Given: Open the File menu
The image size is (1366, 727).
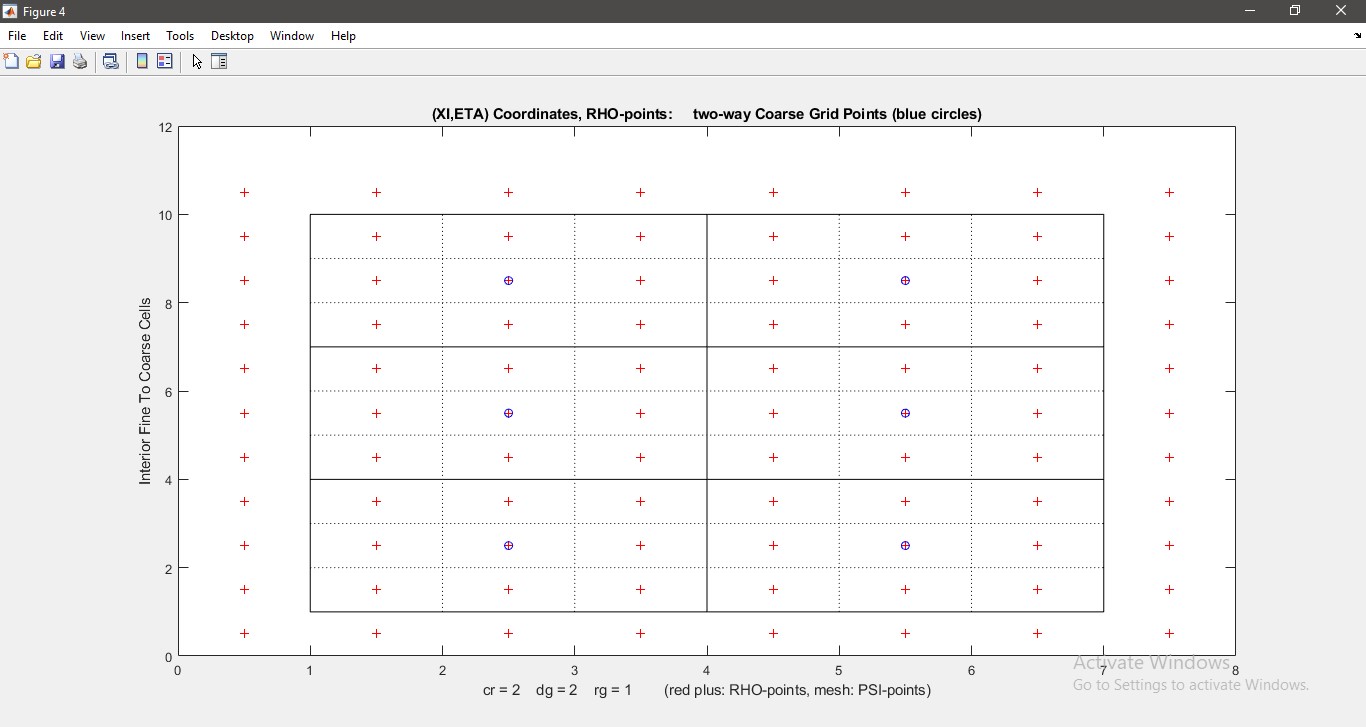Looking at the screenshot, I should [17, 36].
